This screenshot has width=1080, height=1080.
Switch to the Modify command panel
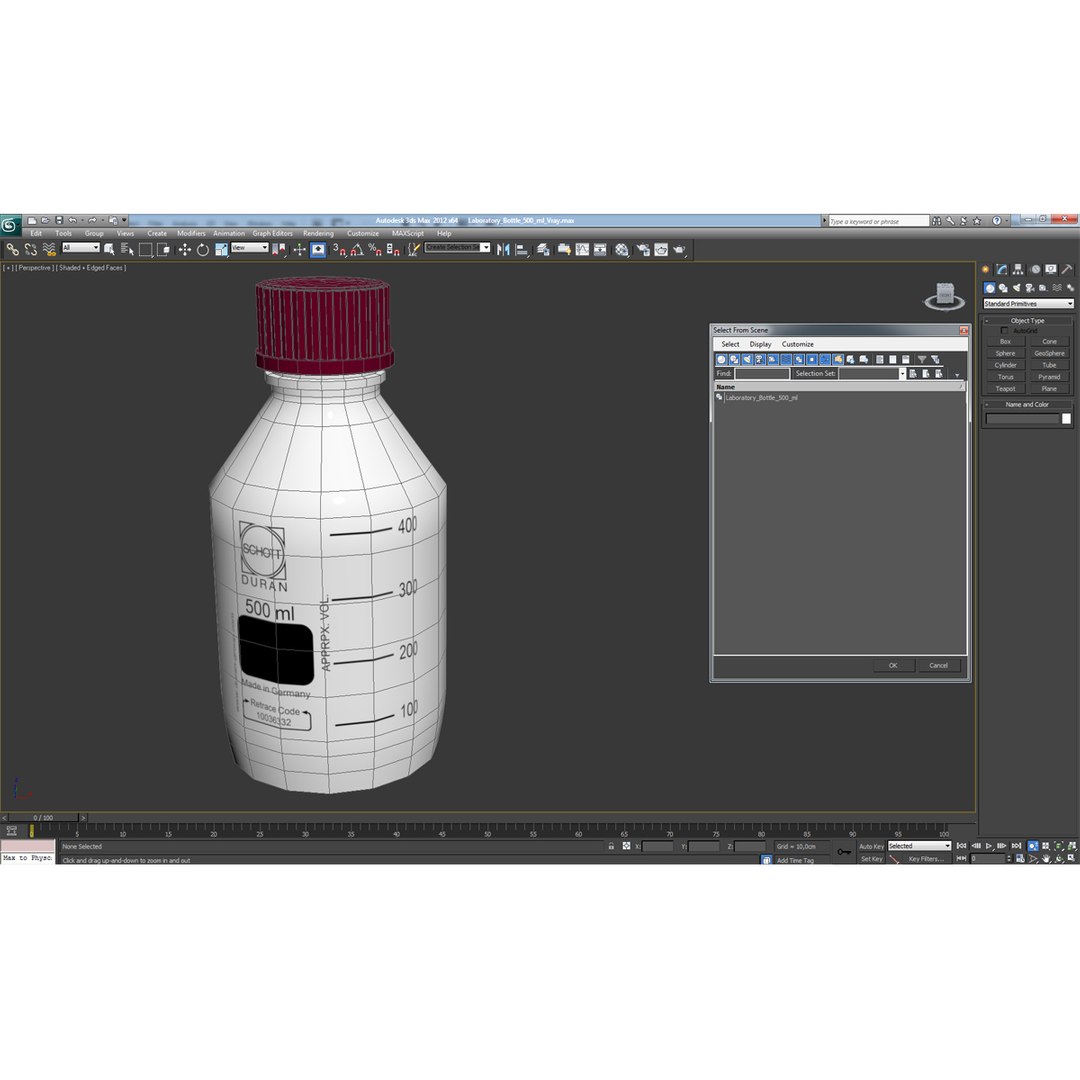pyautogui.click(x=1001, y=269)
